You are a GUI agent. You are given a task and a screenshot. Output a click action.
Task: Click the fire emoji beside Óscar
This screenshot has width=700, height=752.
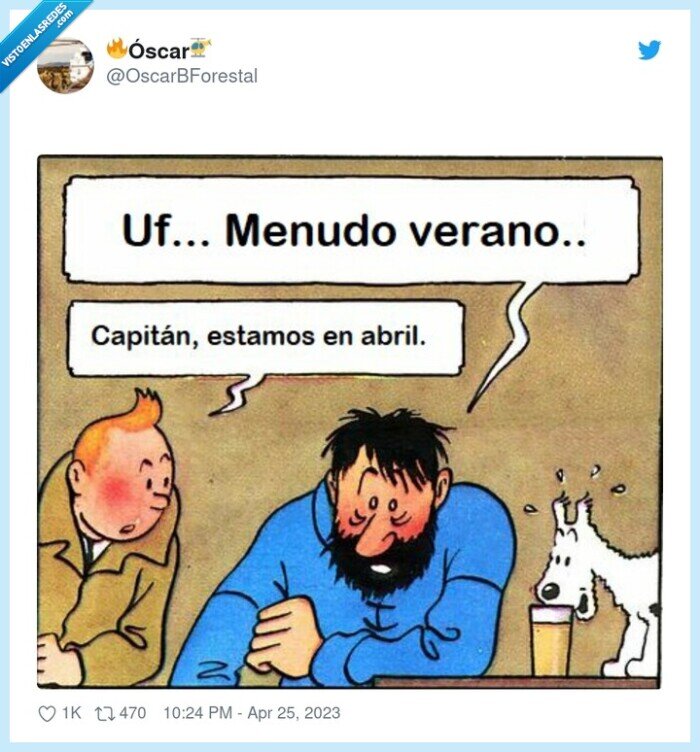pos(117,49)
